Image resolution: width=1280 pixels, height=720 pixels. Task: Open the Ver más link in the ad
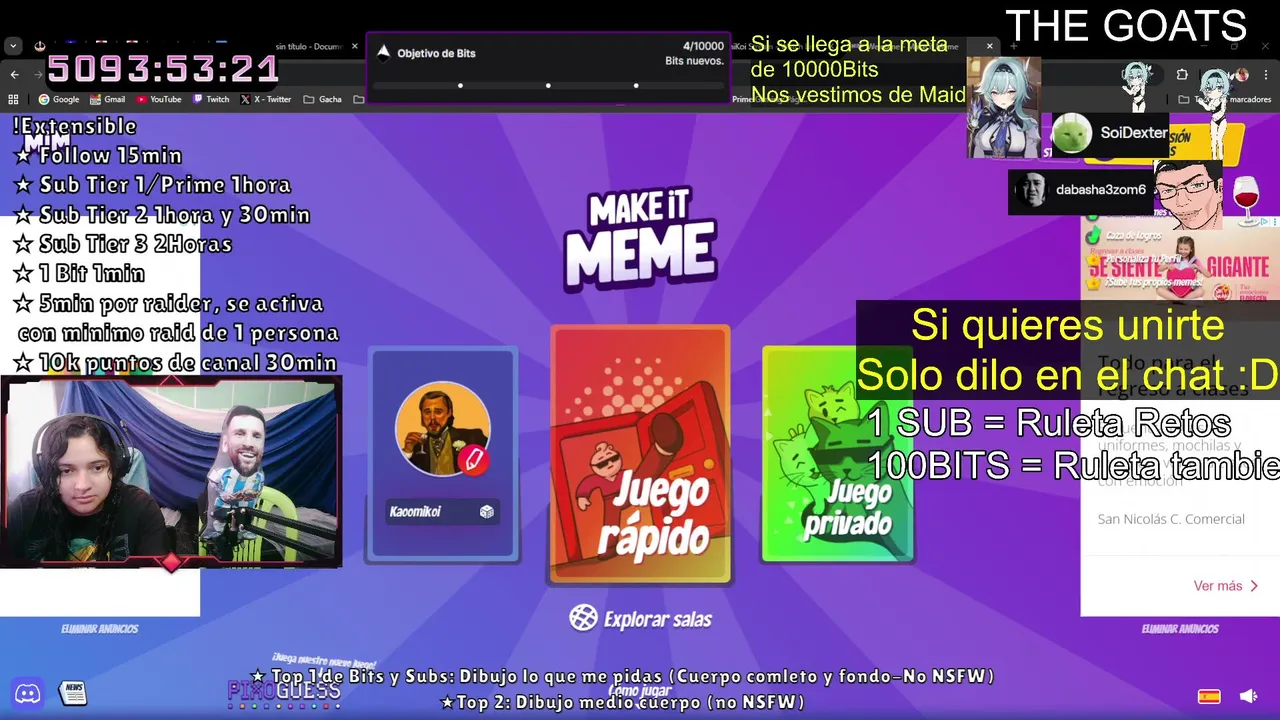pos(1225,586)
